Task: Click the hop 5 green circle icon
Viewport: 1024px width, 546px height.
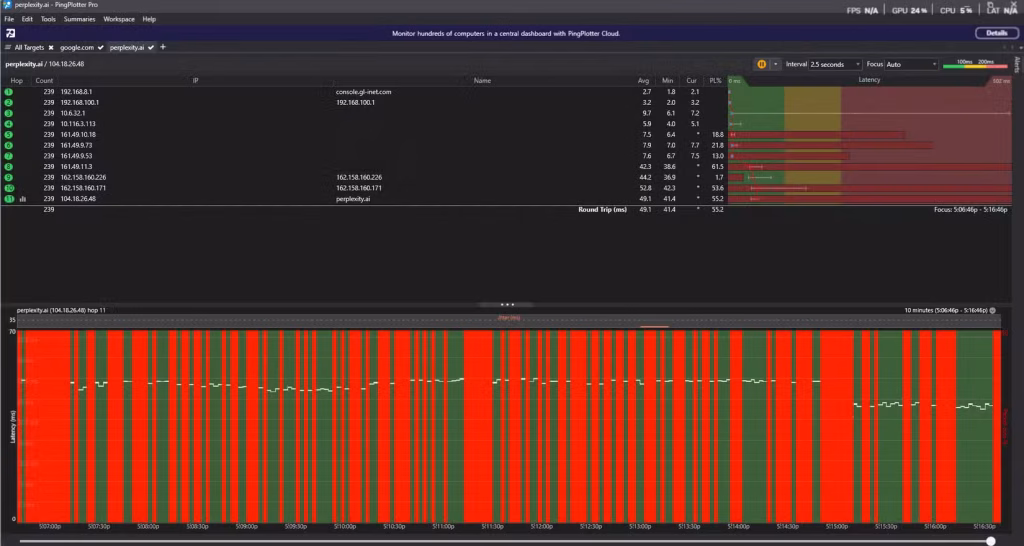Action: 9,134
